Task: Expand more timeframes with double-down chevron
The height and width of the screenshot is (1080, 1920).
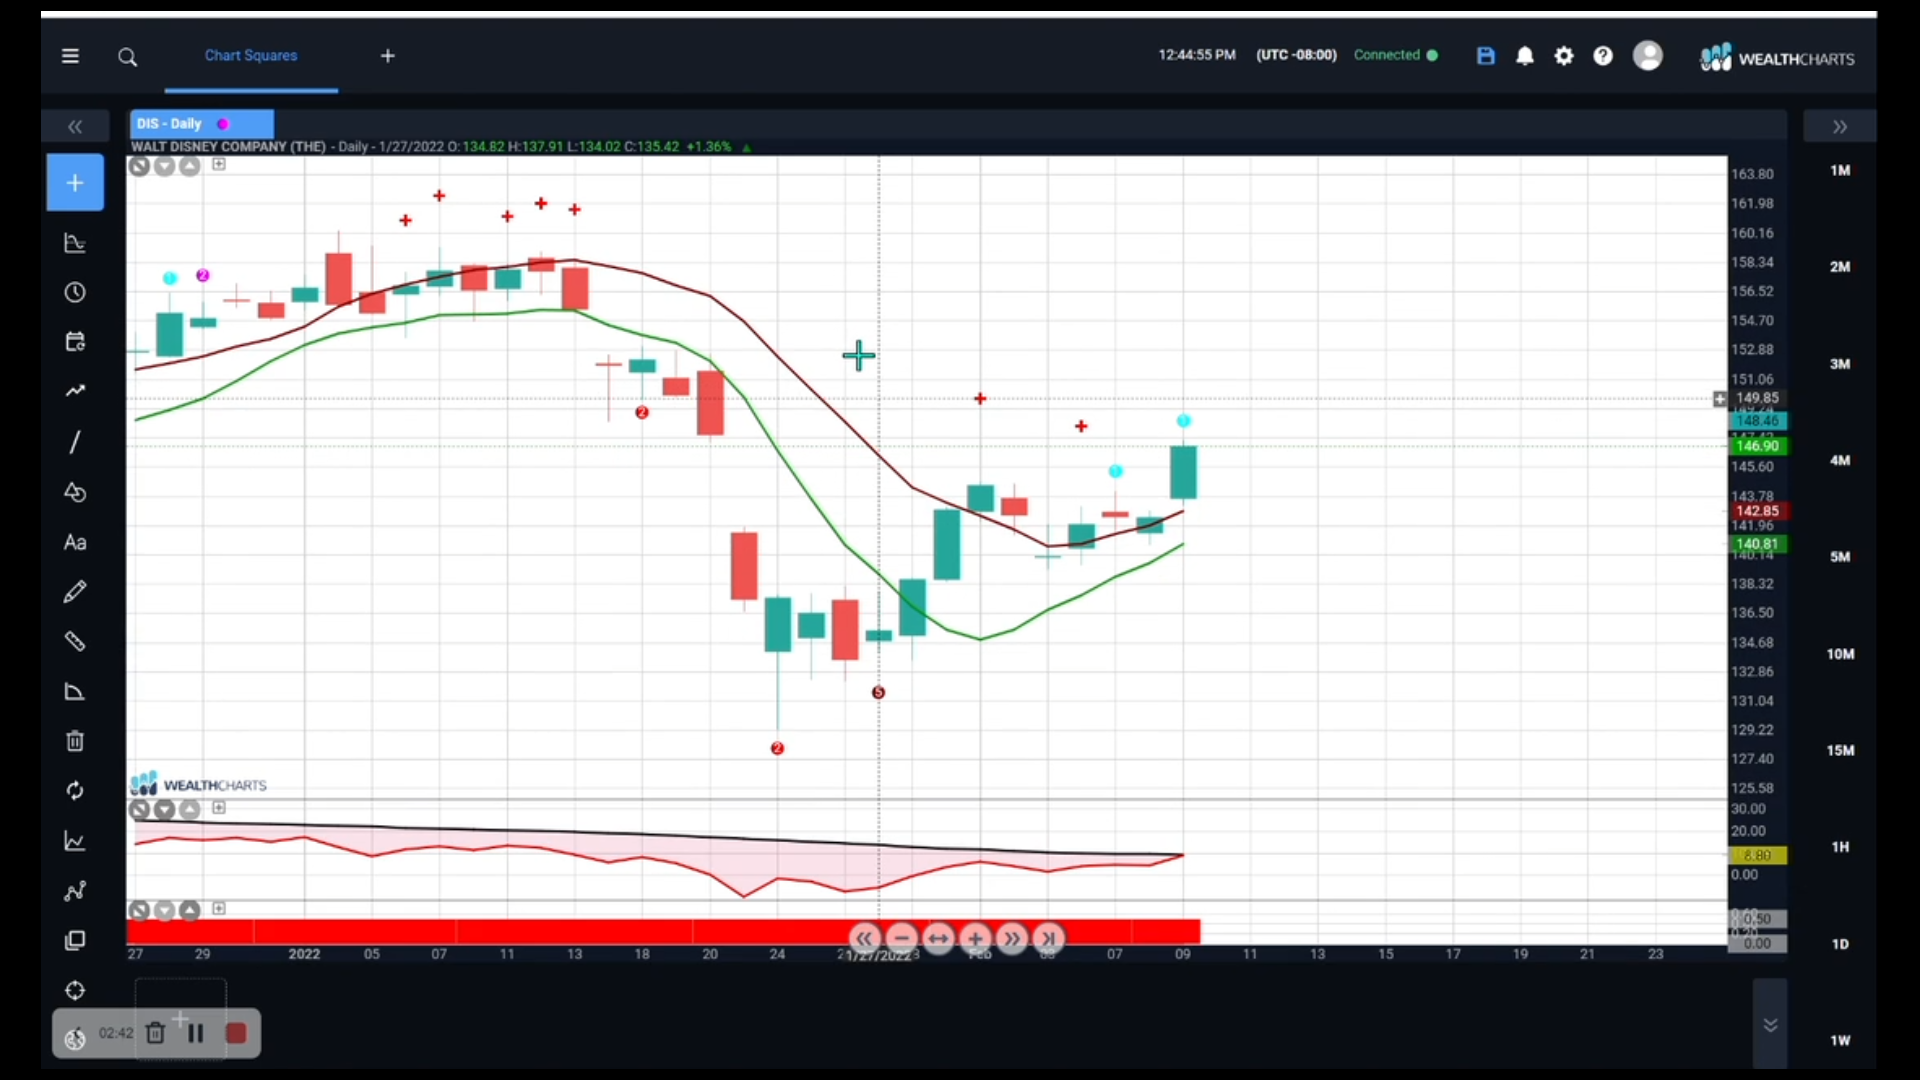Action: pos(1770,1025)
